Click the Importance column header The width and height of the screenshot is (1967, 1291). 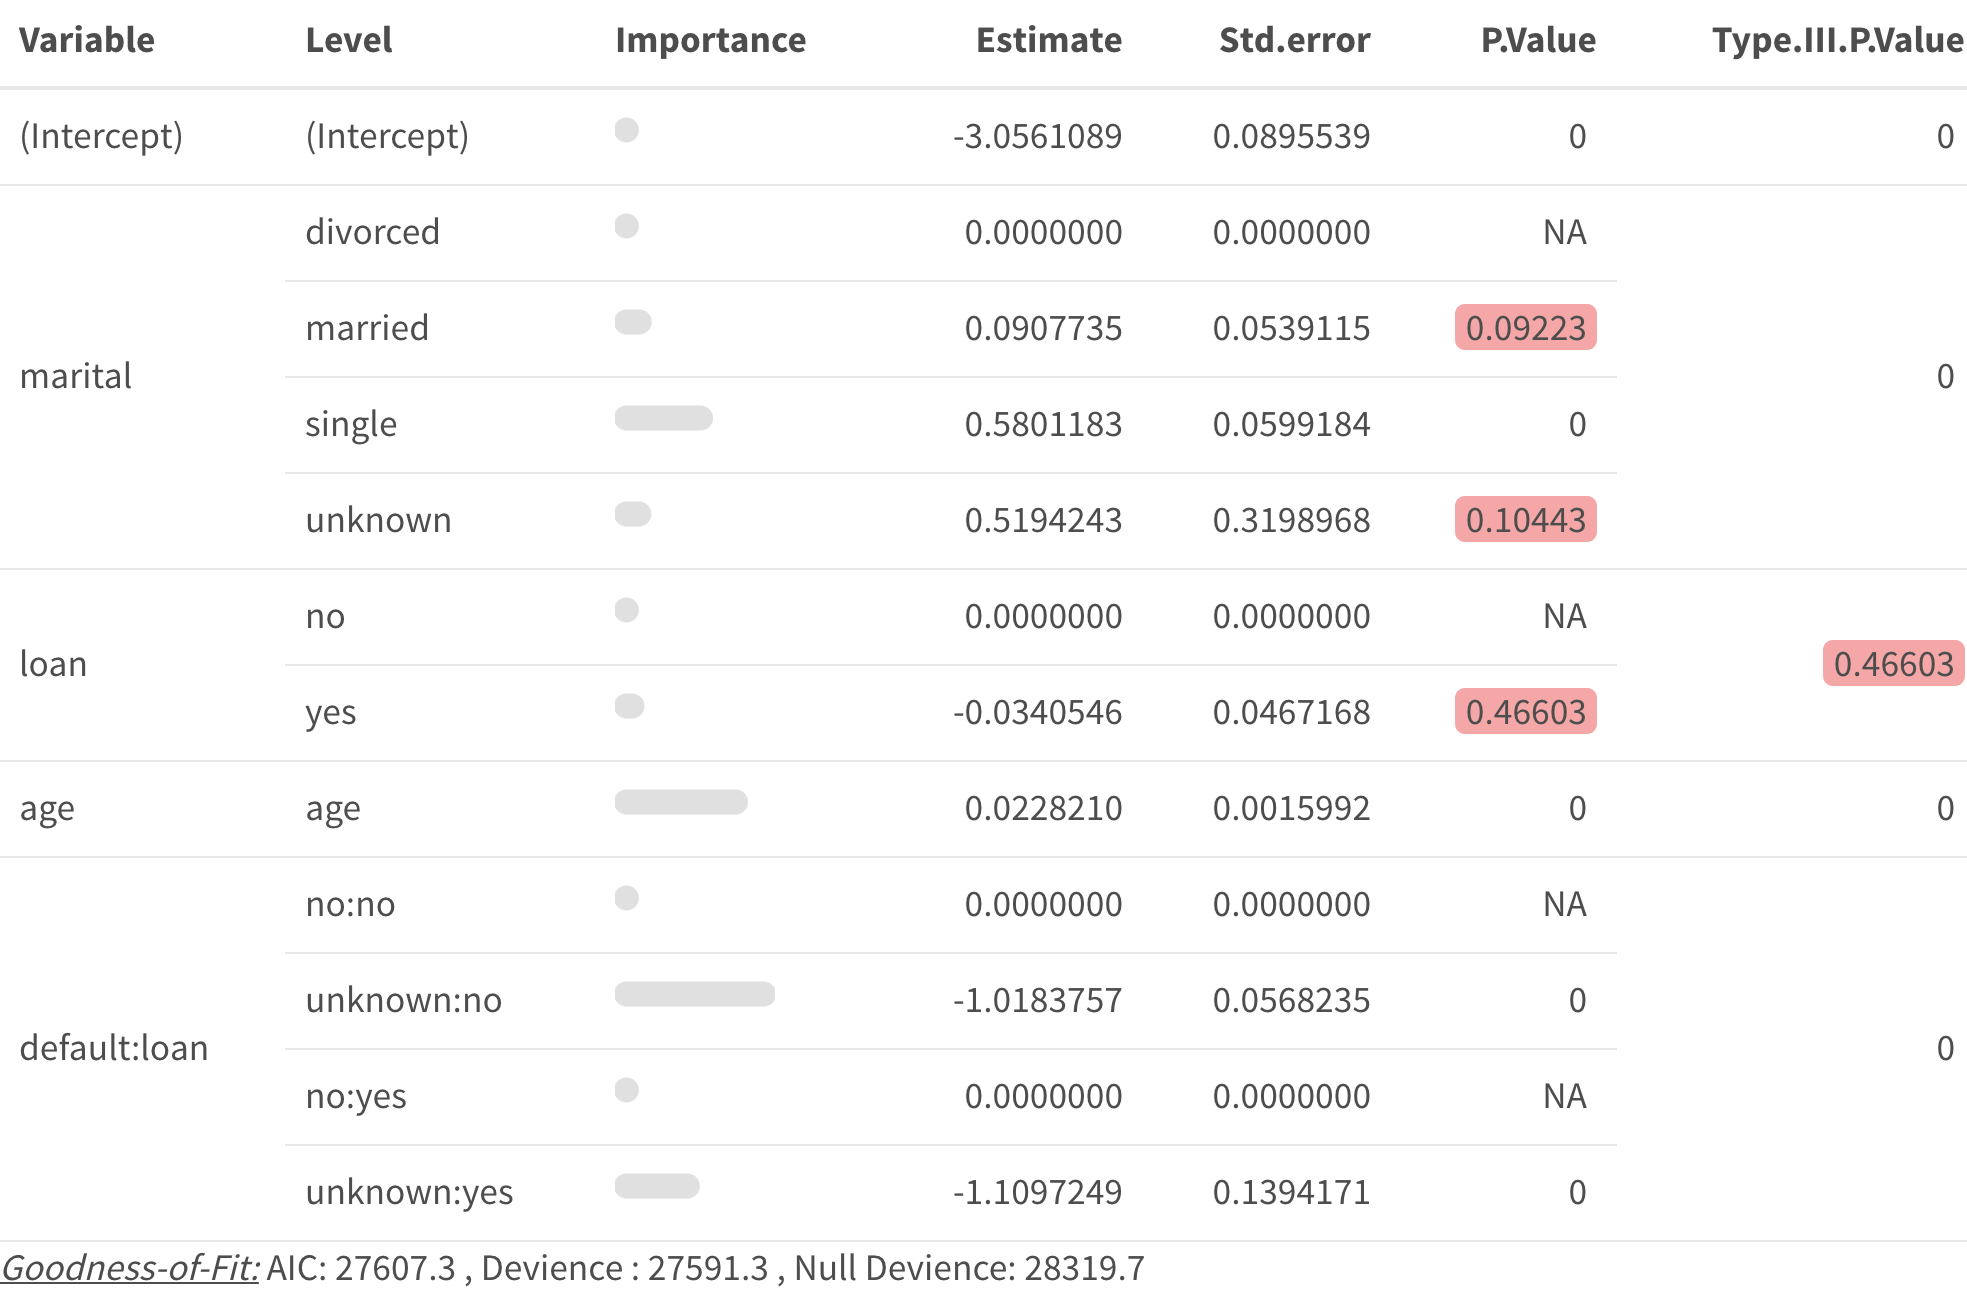pos(710,40)
